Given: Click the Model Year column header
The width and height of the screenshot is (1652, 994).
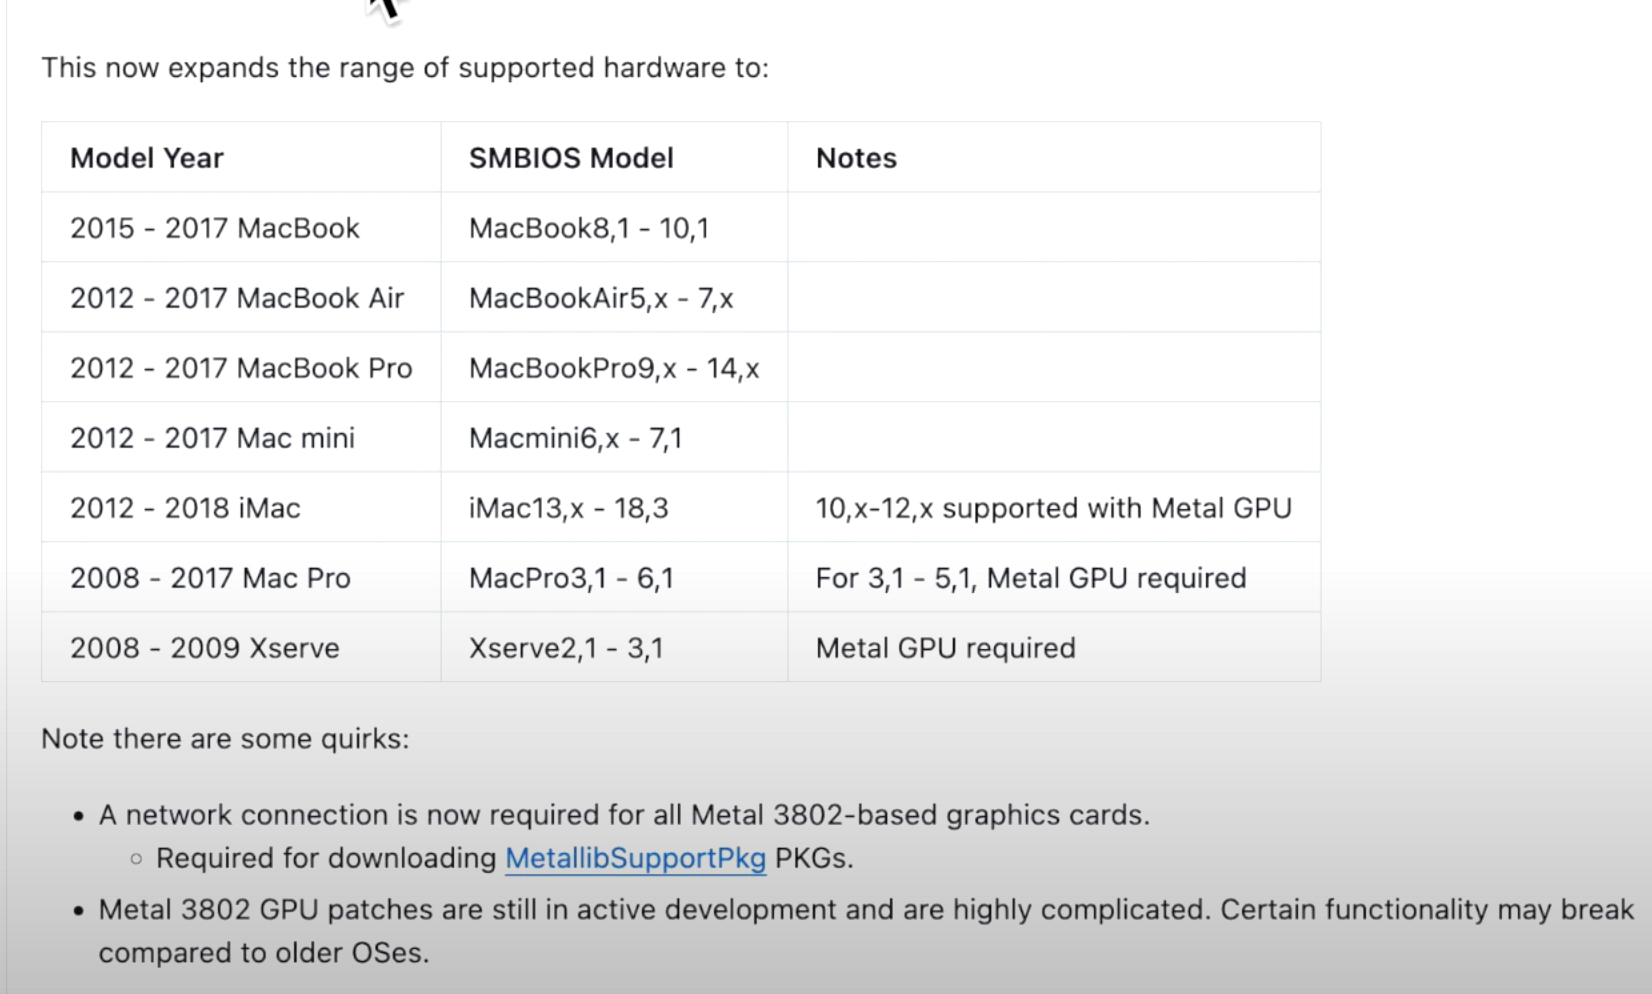Looking at the screenshot, I should click(x=147, y=158).
